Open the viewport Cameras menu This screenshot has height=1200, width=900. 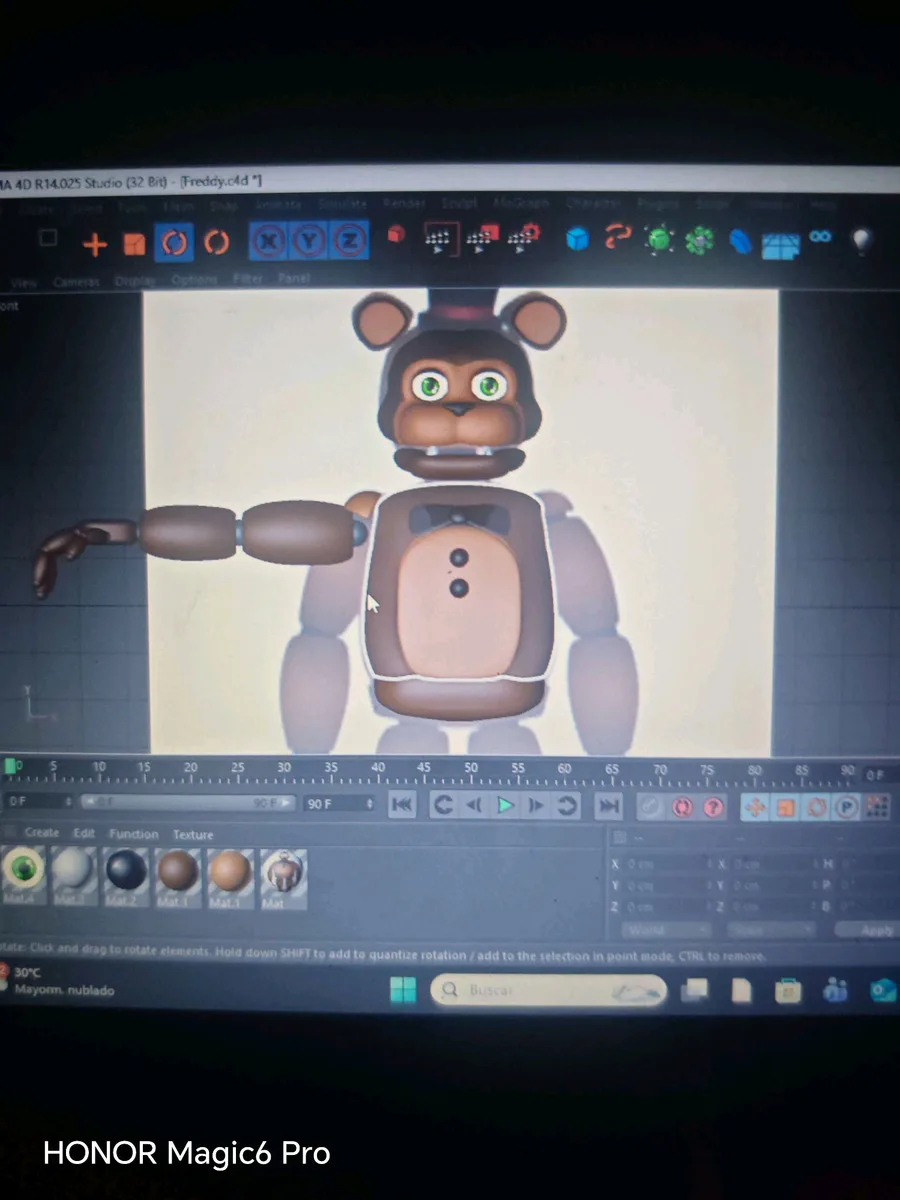[76, 282]
